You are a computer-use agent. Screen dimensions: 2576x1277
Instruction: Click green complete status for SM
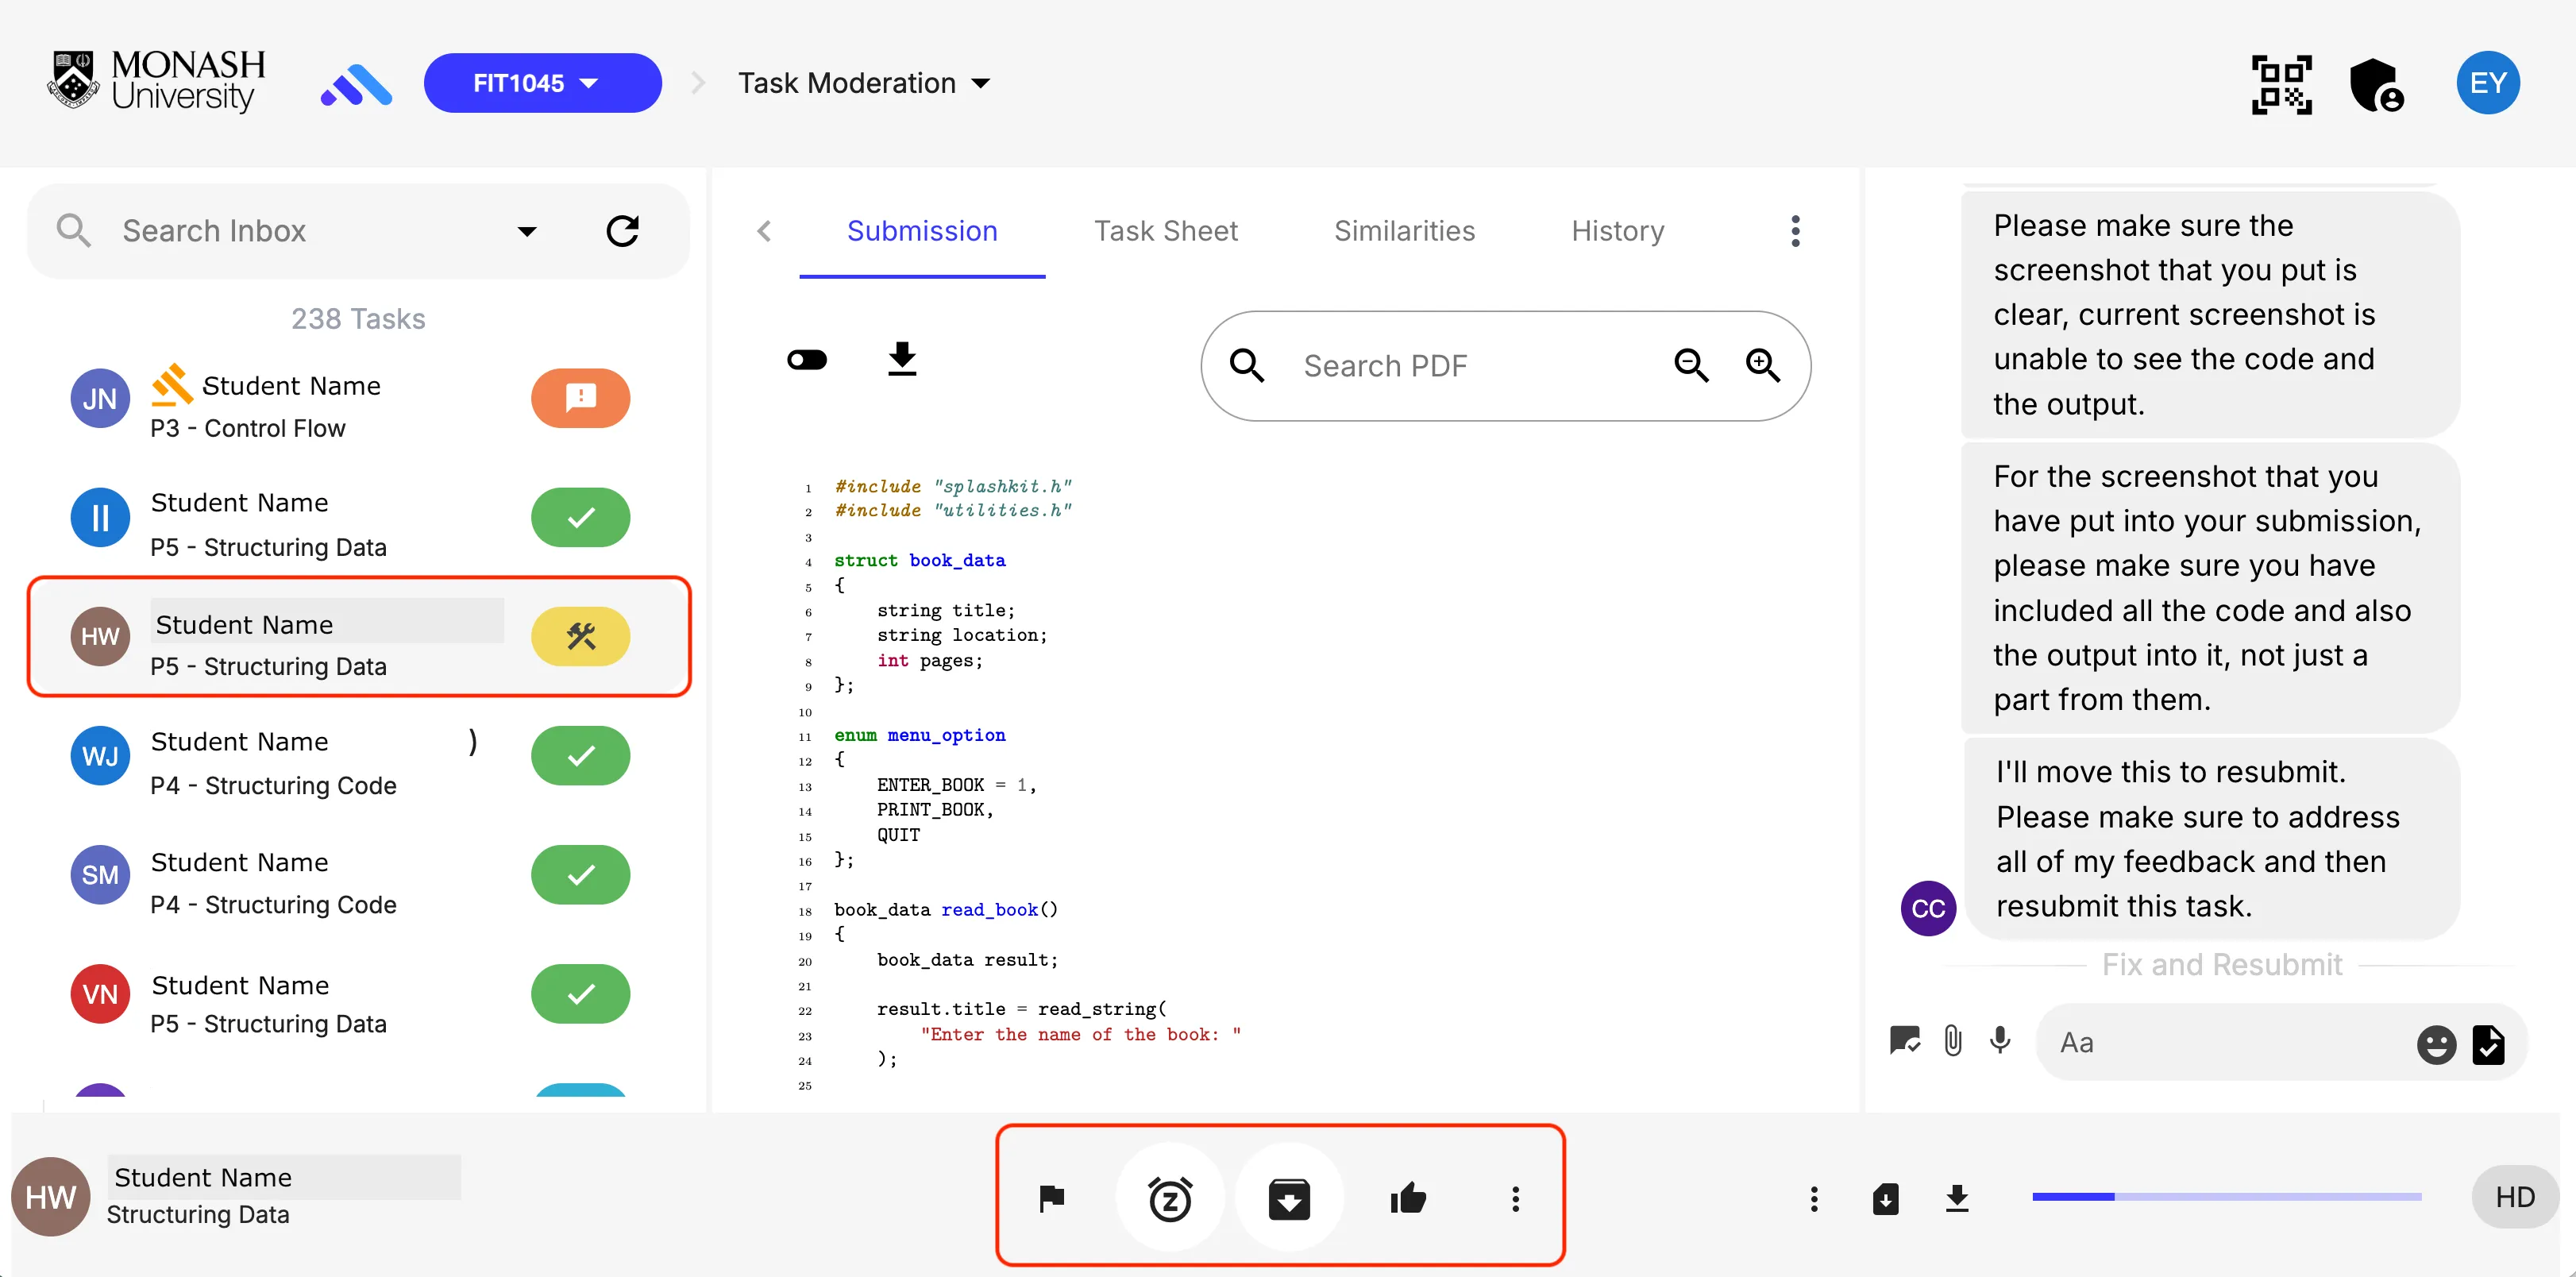tap(580, 874)
